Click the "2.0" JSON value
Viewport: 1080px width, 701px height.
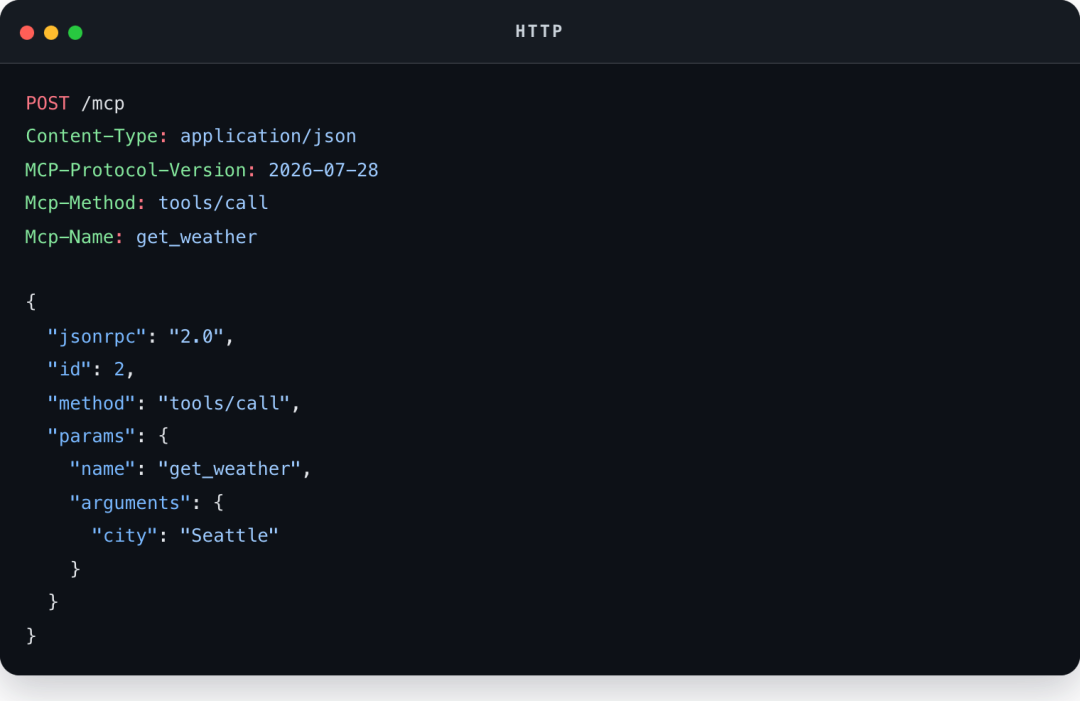coord(196,336)
